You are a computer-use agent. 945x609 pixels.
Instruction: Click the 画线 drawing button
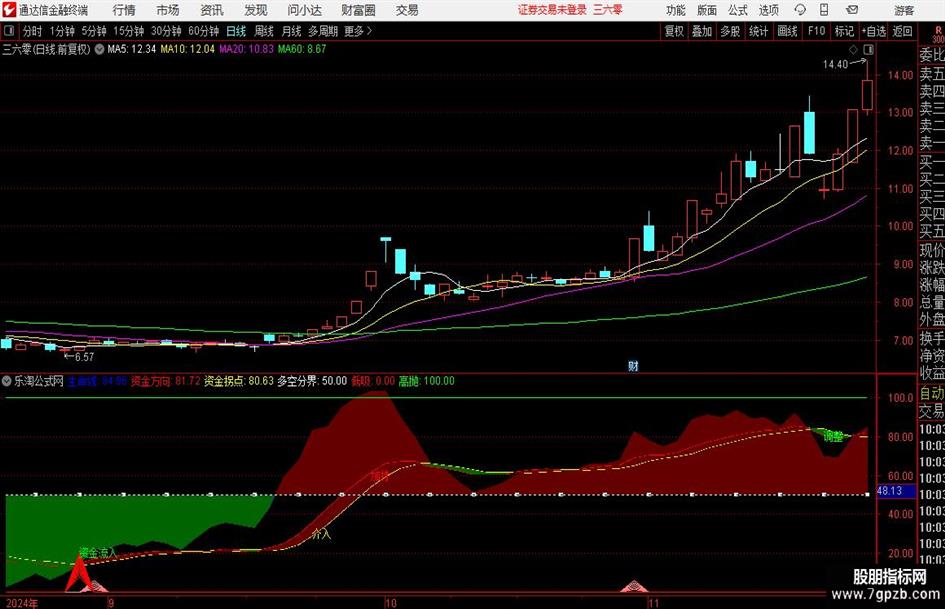point(787,31)
